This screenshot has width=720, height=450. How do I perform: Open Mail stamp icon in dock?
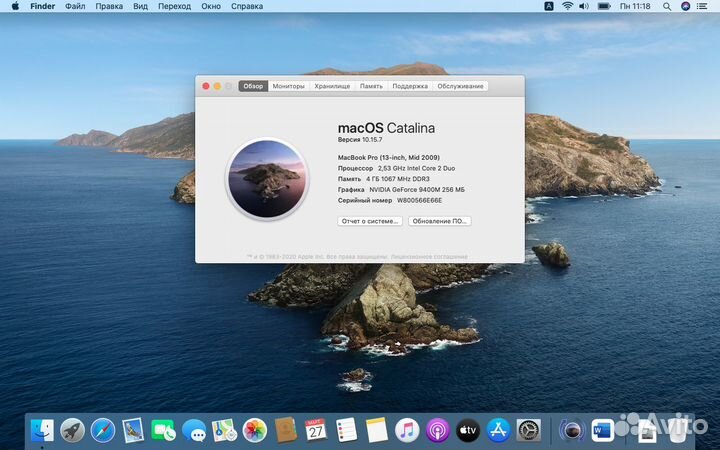(x=133, y=431)
